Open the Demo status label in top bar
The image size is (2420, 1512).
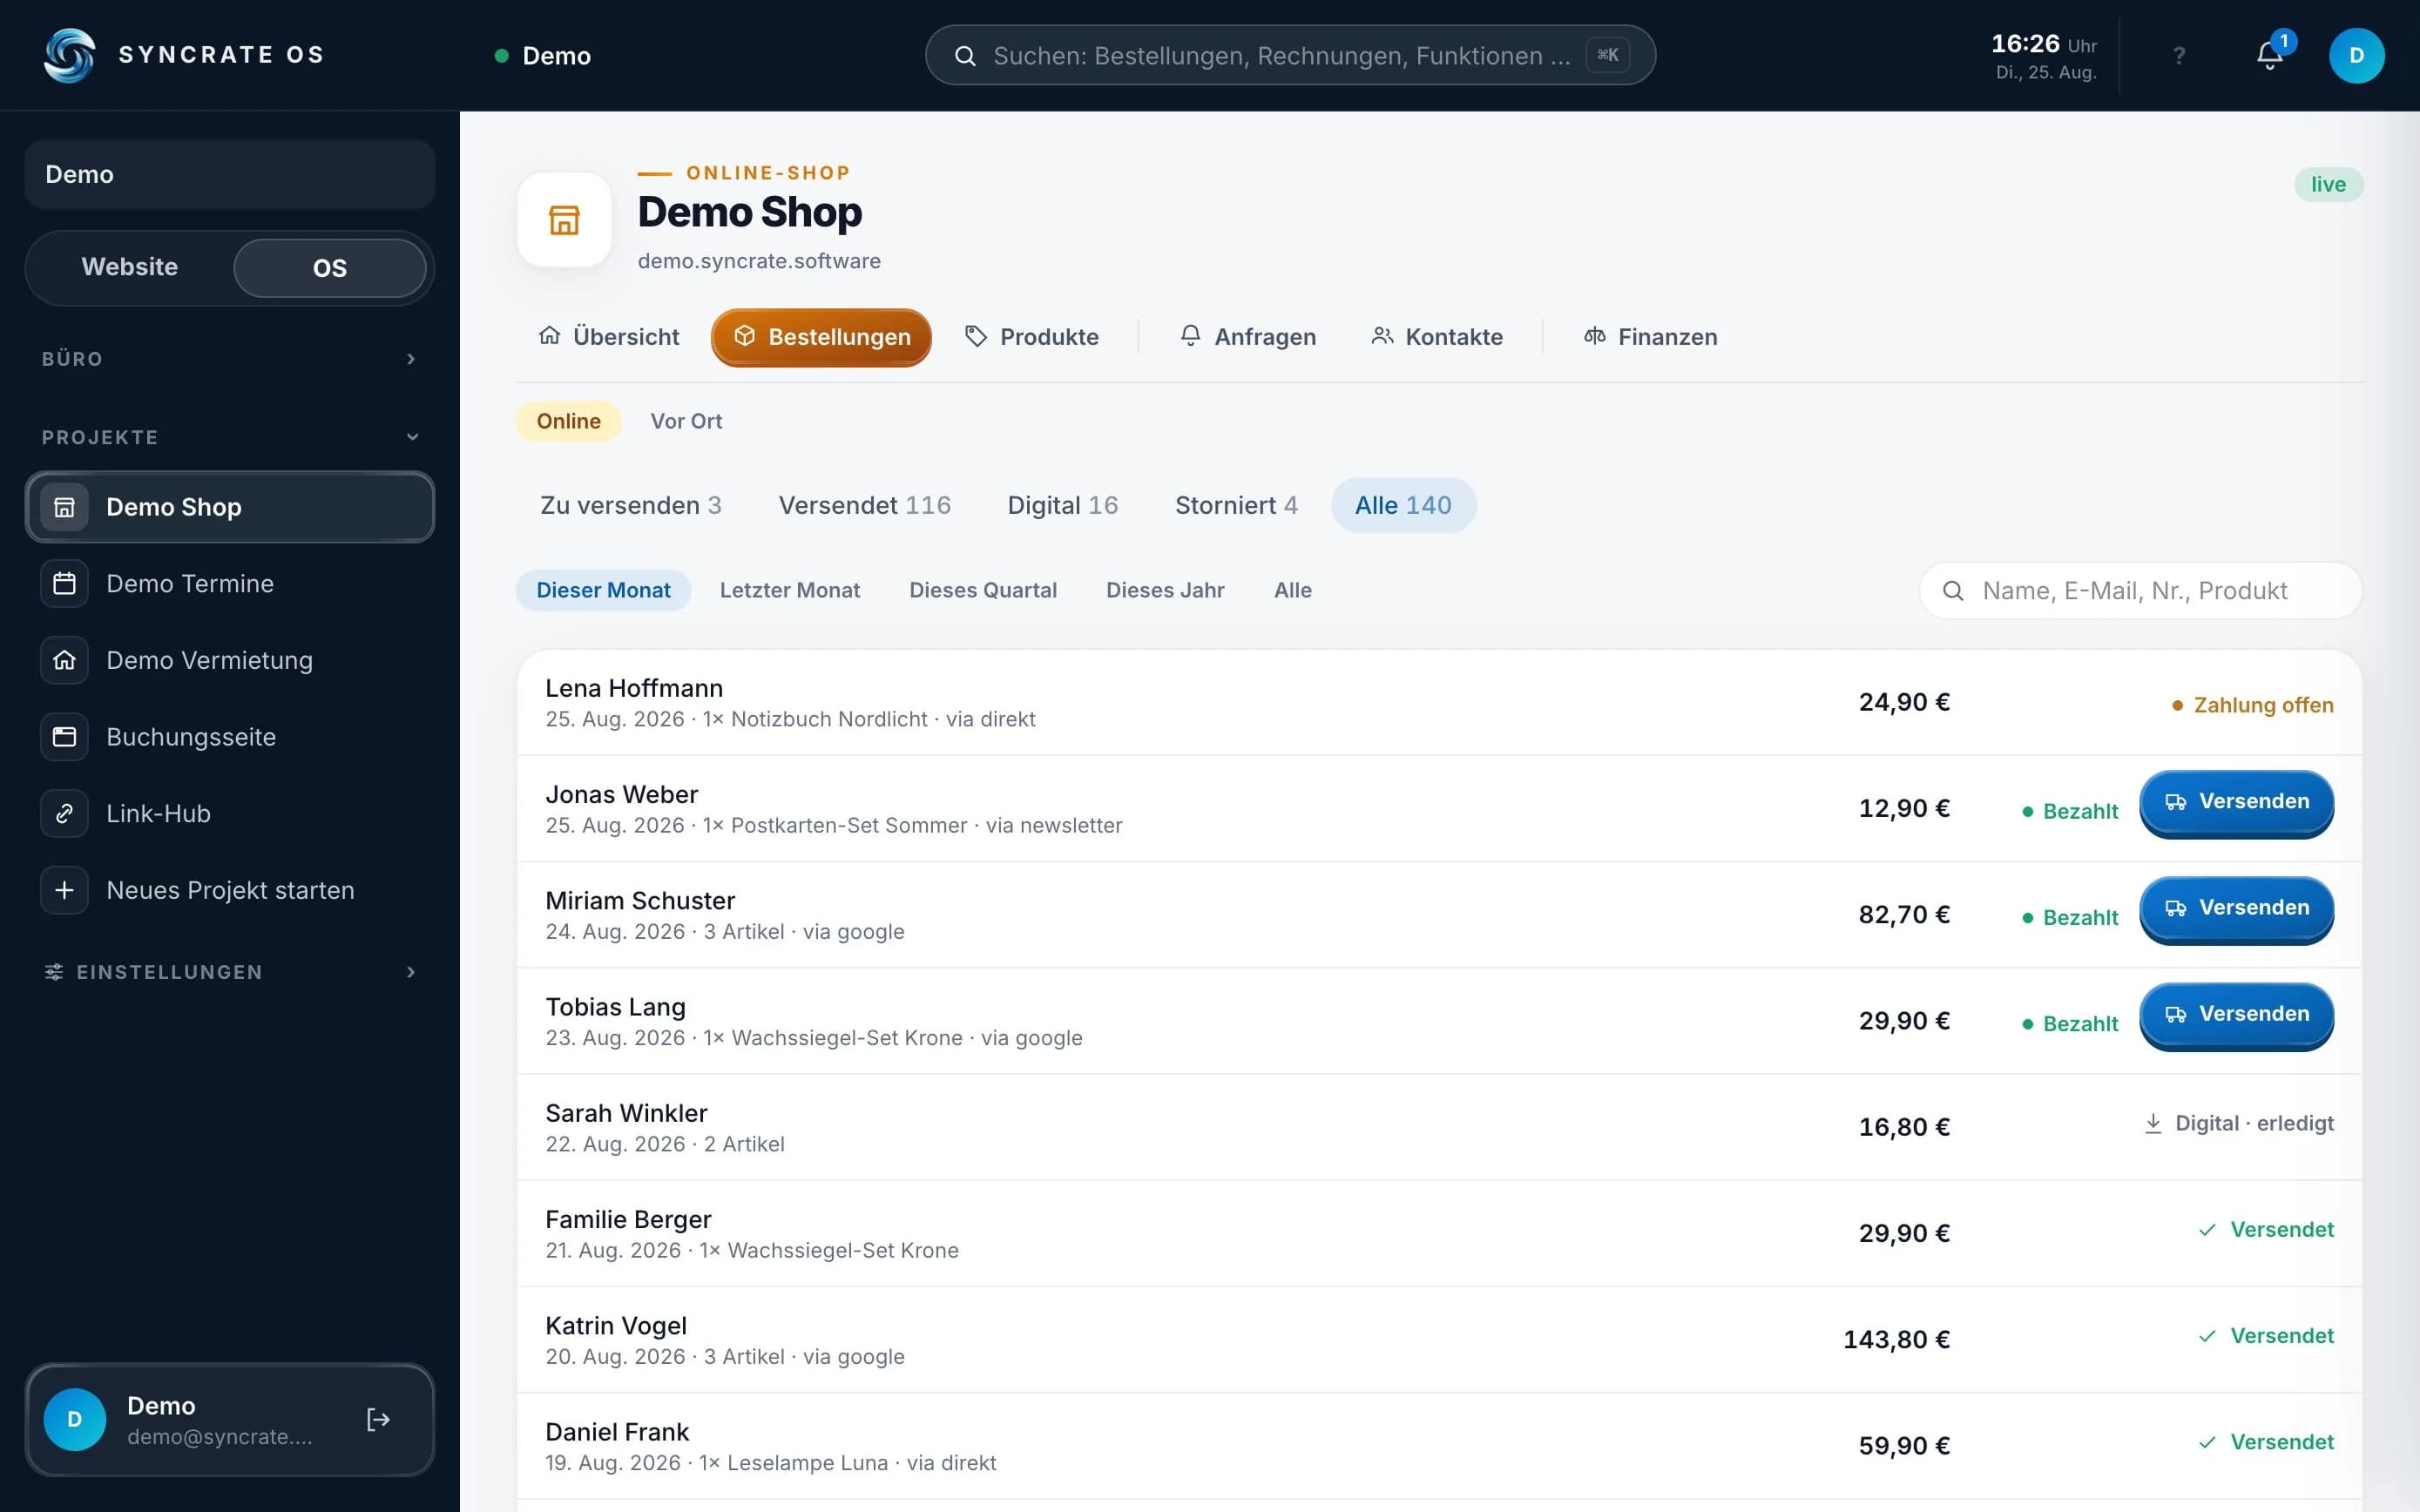tap(543, 56)
